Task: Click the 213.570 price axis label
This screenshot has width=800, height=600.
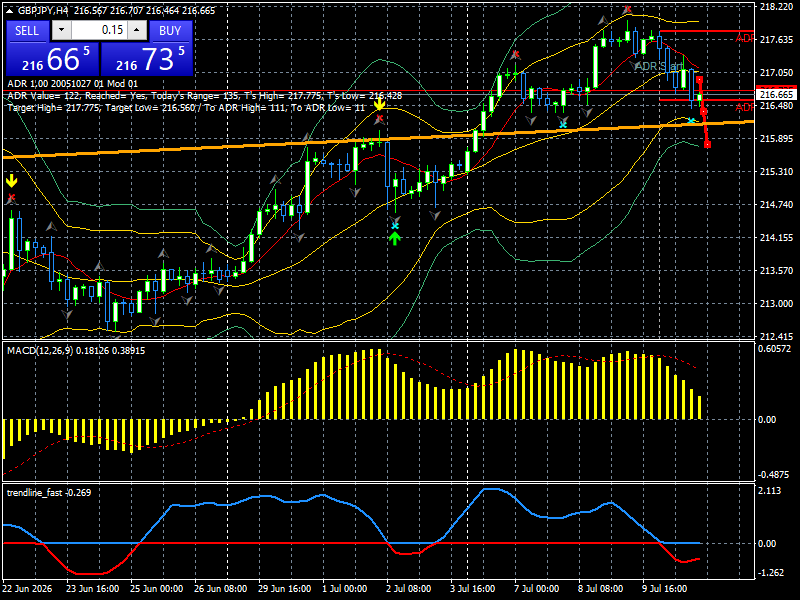Action: (776, 271)
